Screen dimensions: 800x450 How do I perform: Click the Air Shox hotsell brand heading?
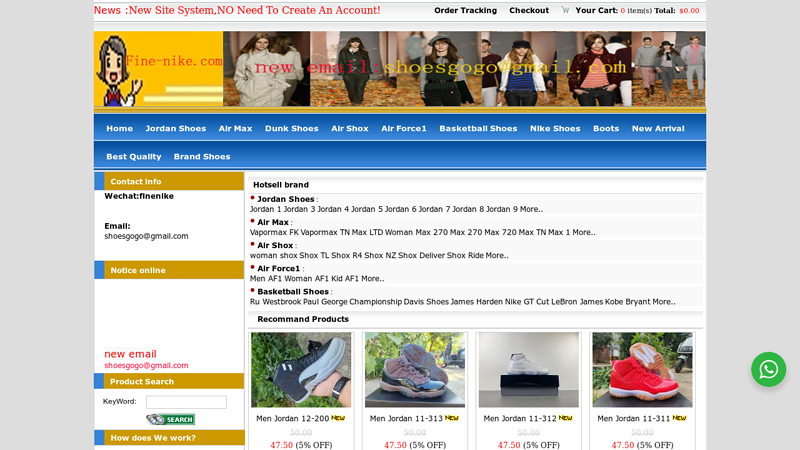[275, 245]
